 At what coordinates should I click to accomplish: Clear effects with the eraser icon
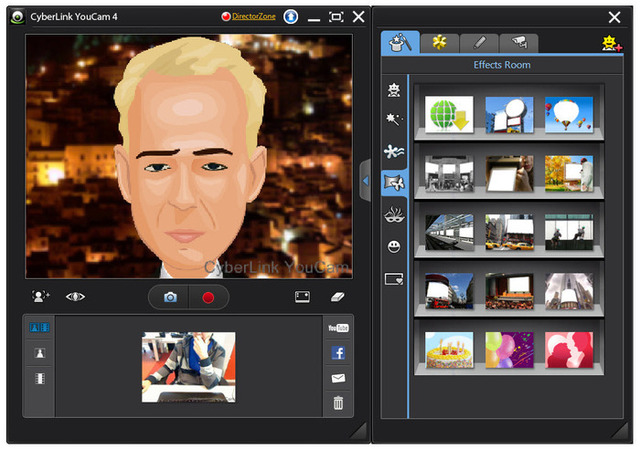tap(338, 297)
